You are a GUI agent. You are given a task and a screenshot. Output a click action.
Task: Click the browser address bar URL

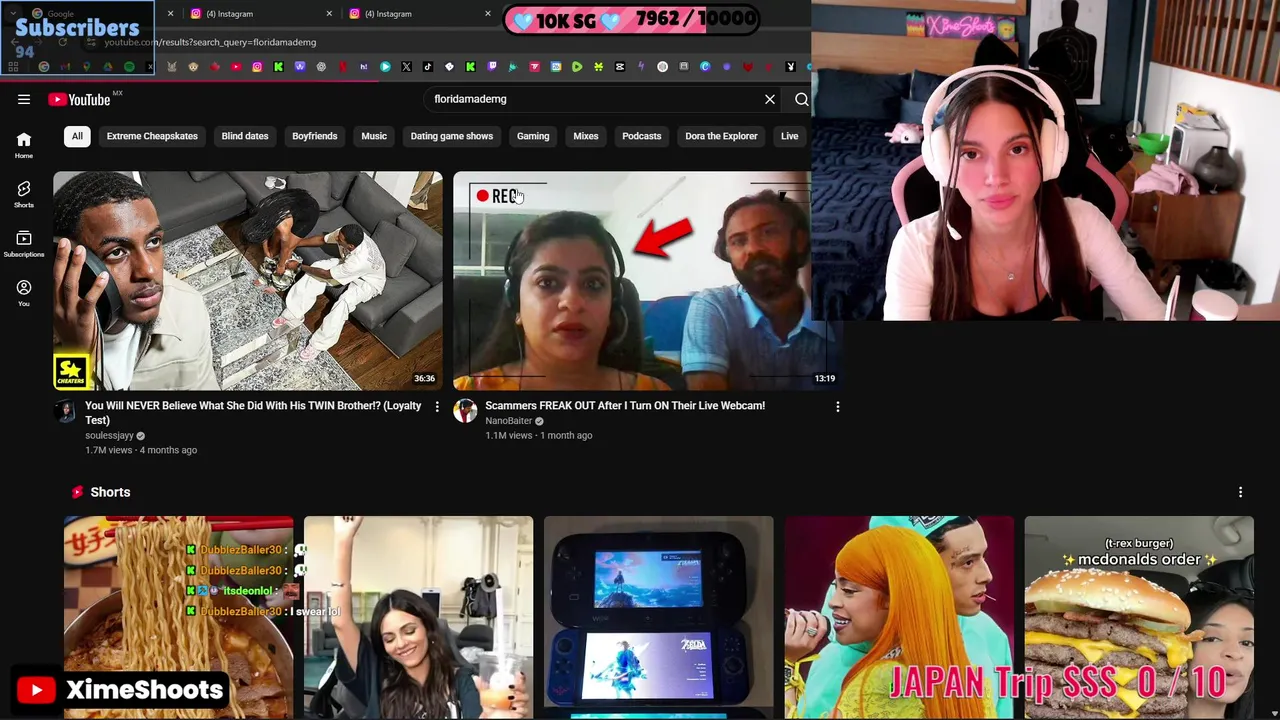pos(210,42)
